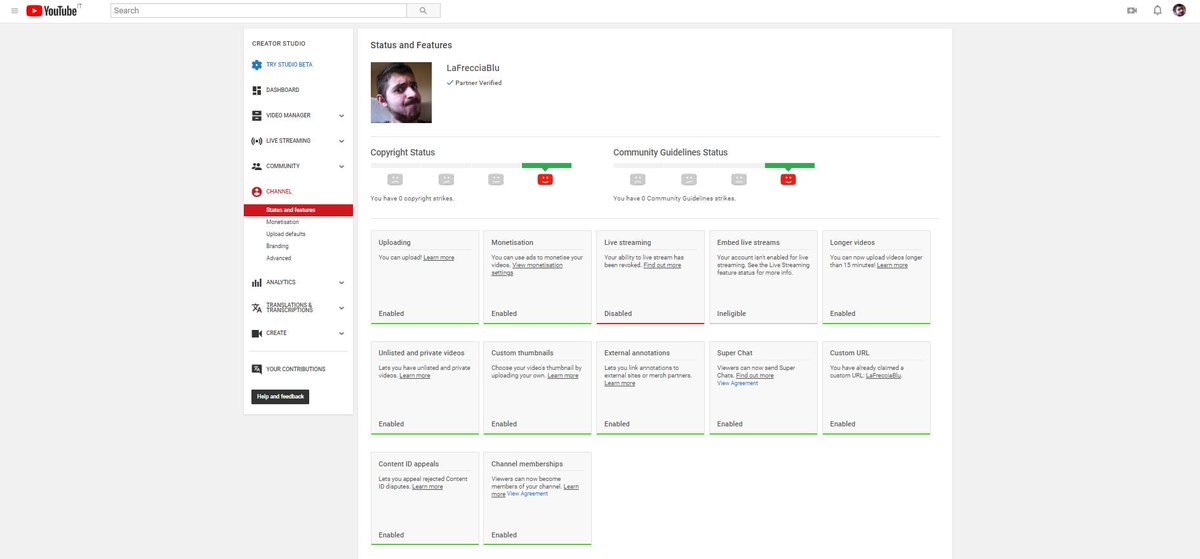The image size is (1200, 559).
Task: Click the Your Contributions icon
Action: pos(257,369)
